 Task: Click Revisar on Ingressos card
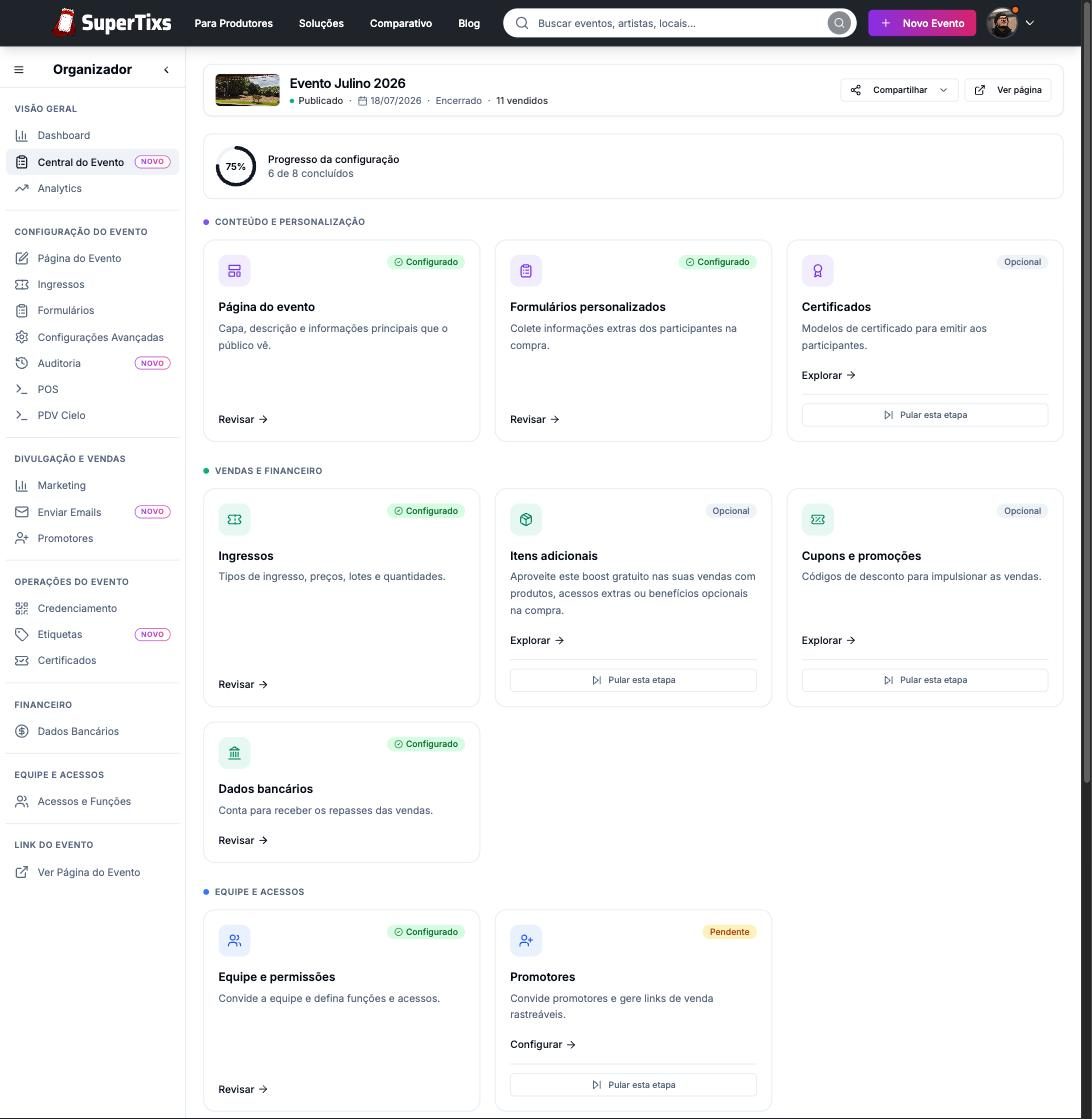(243, 684)
